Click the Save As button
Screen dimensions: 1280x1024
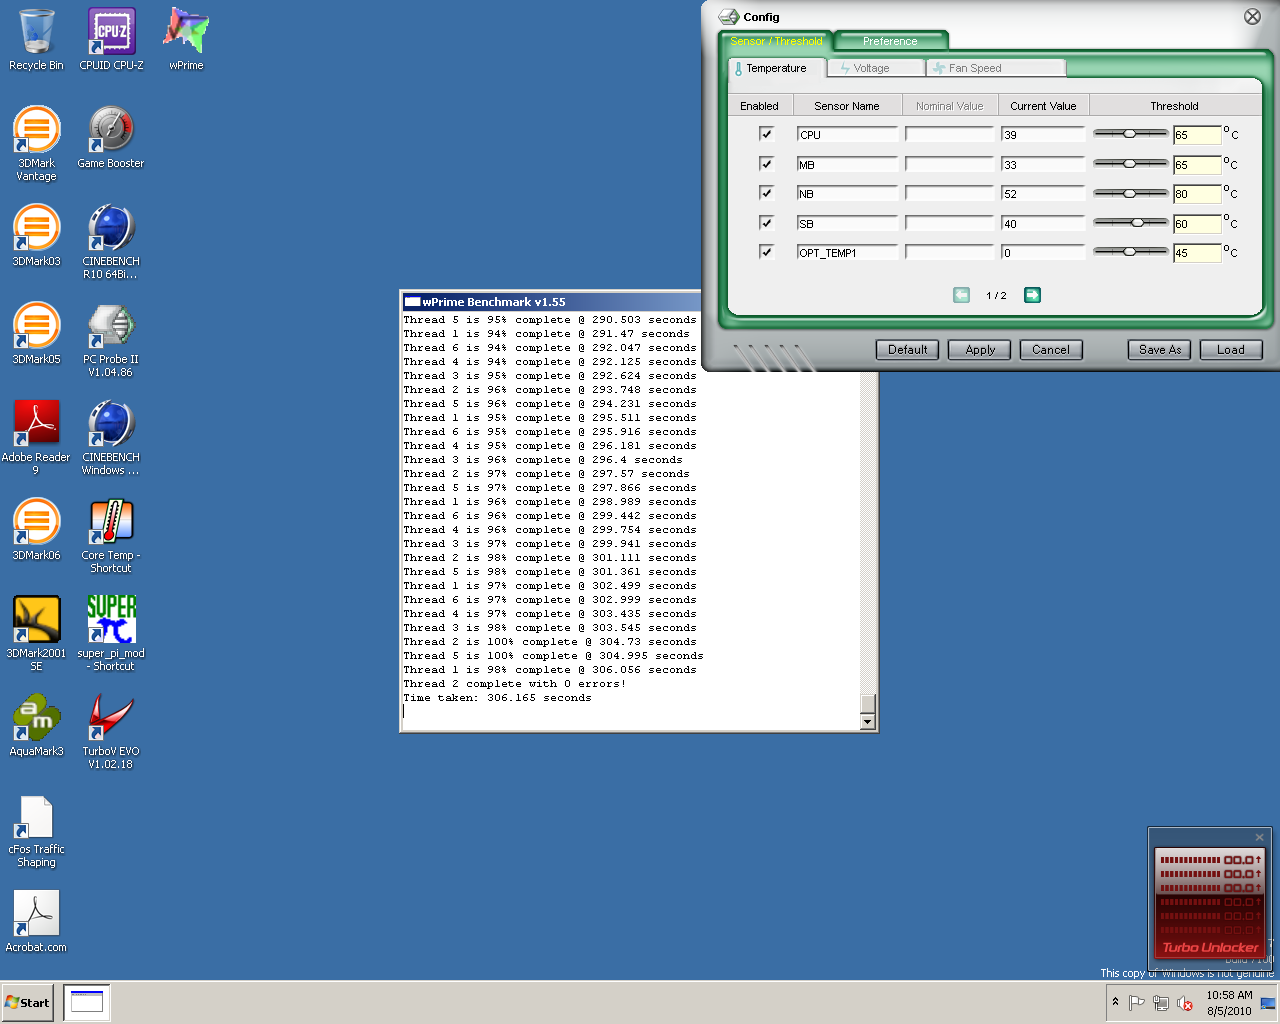tap(1160, 350)
